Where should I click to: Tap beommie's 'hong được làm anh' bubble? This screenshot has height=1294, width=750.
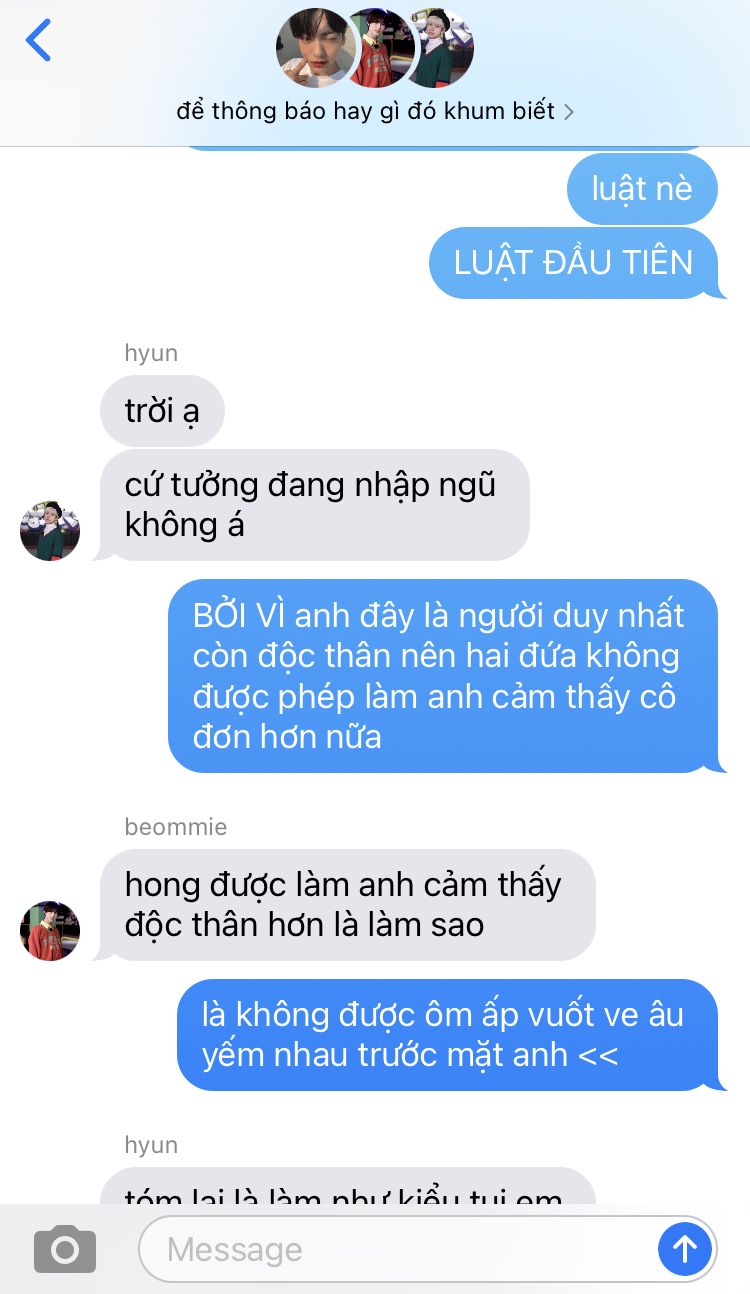[x=345, y=905]
